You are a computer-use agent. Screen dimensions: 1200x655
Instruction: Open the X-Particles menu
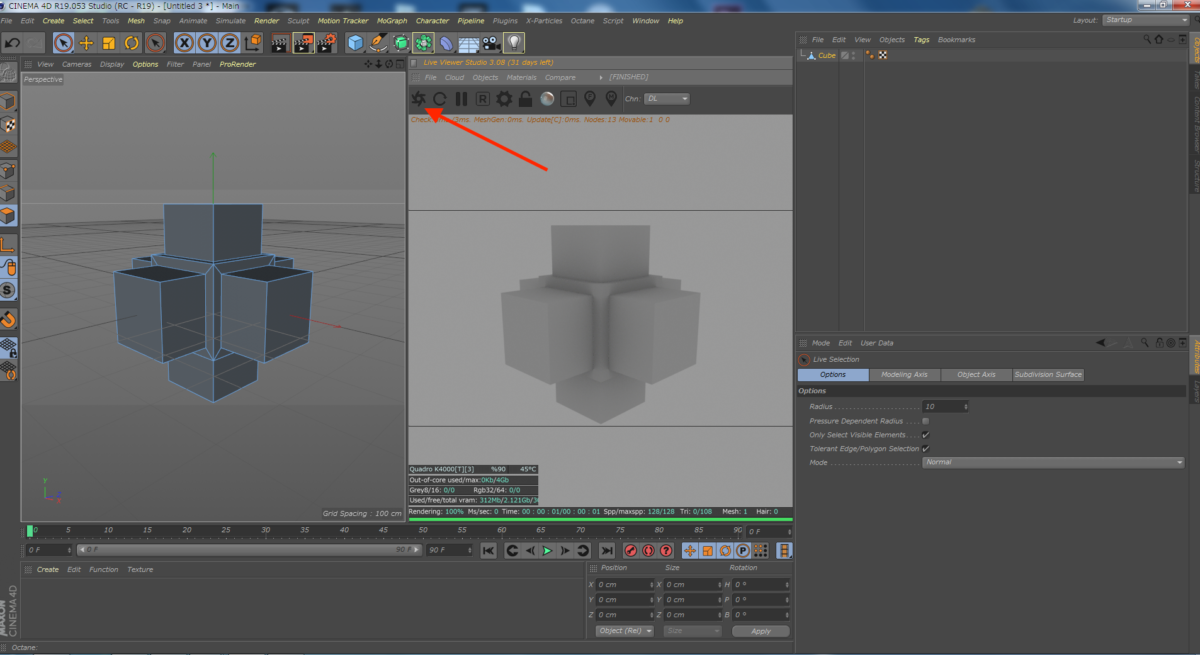pyautogui.click(x=544, y=20)
